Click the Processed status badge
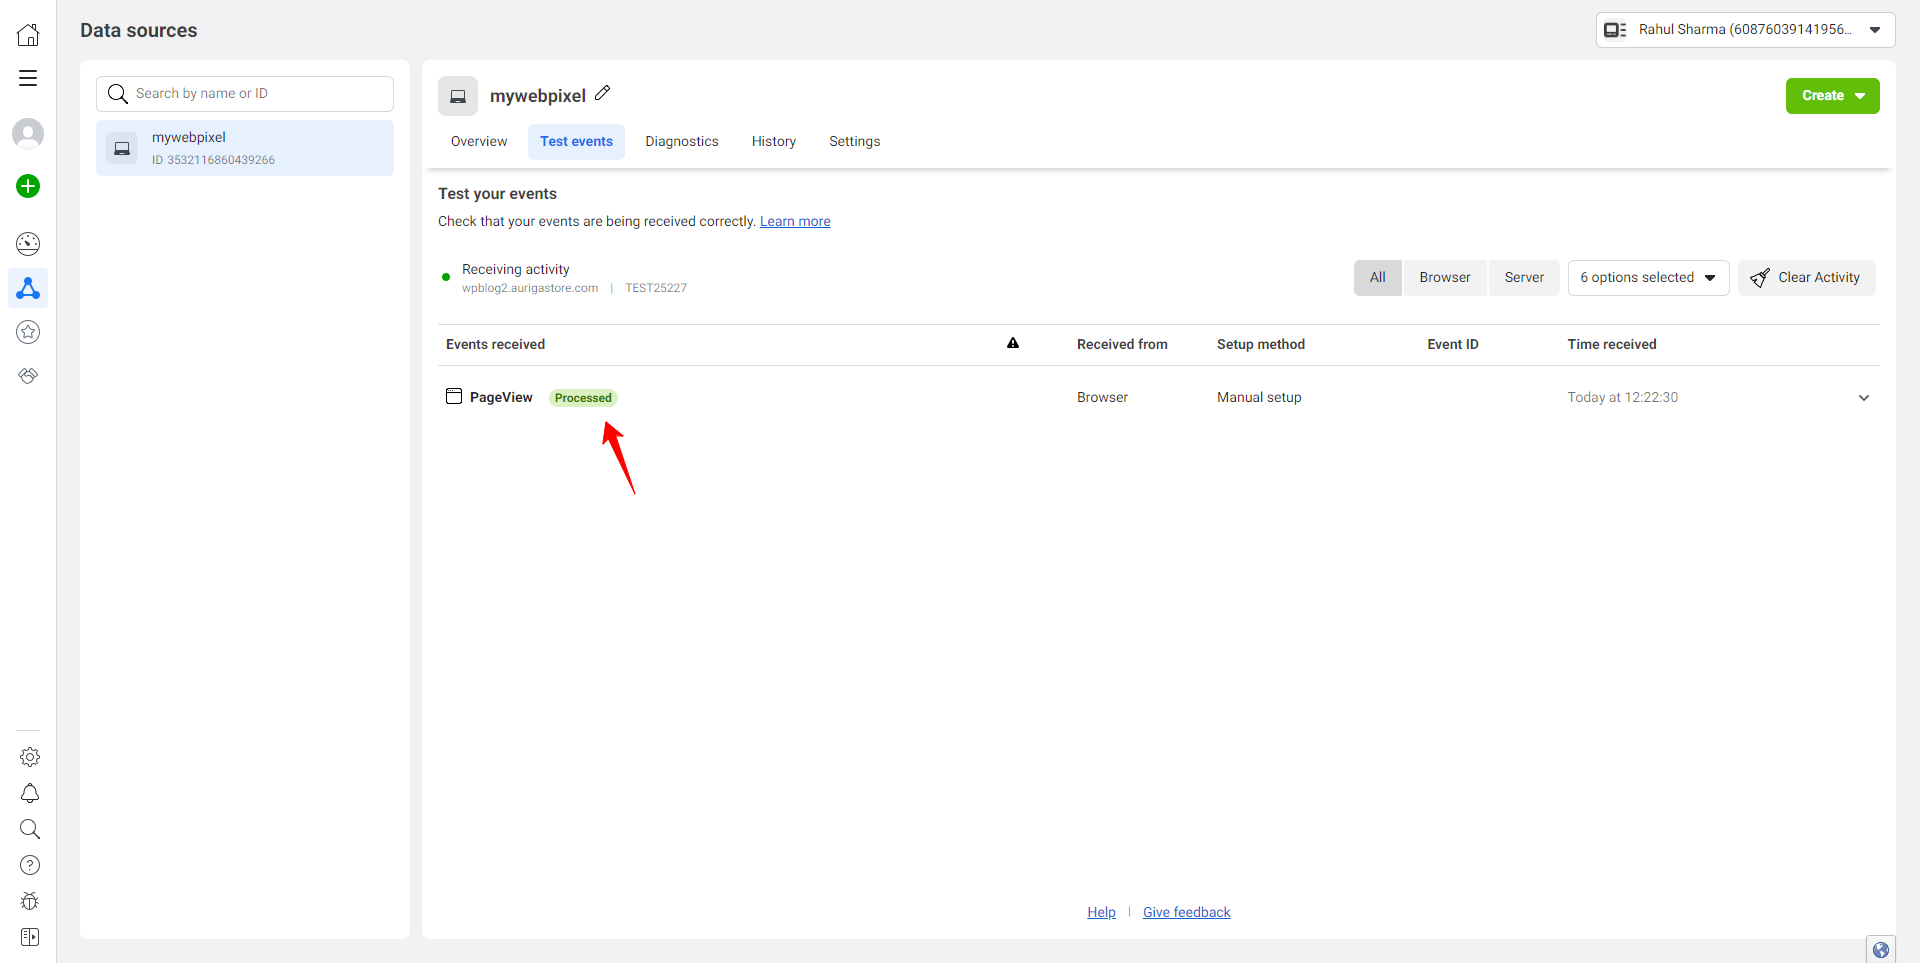This screenshot has height=963, width=1920. click(583, 398)
